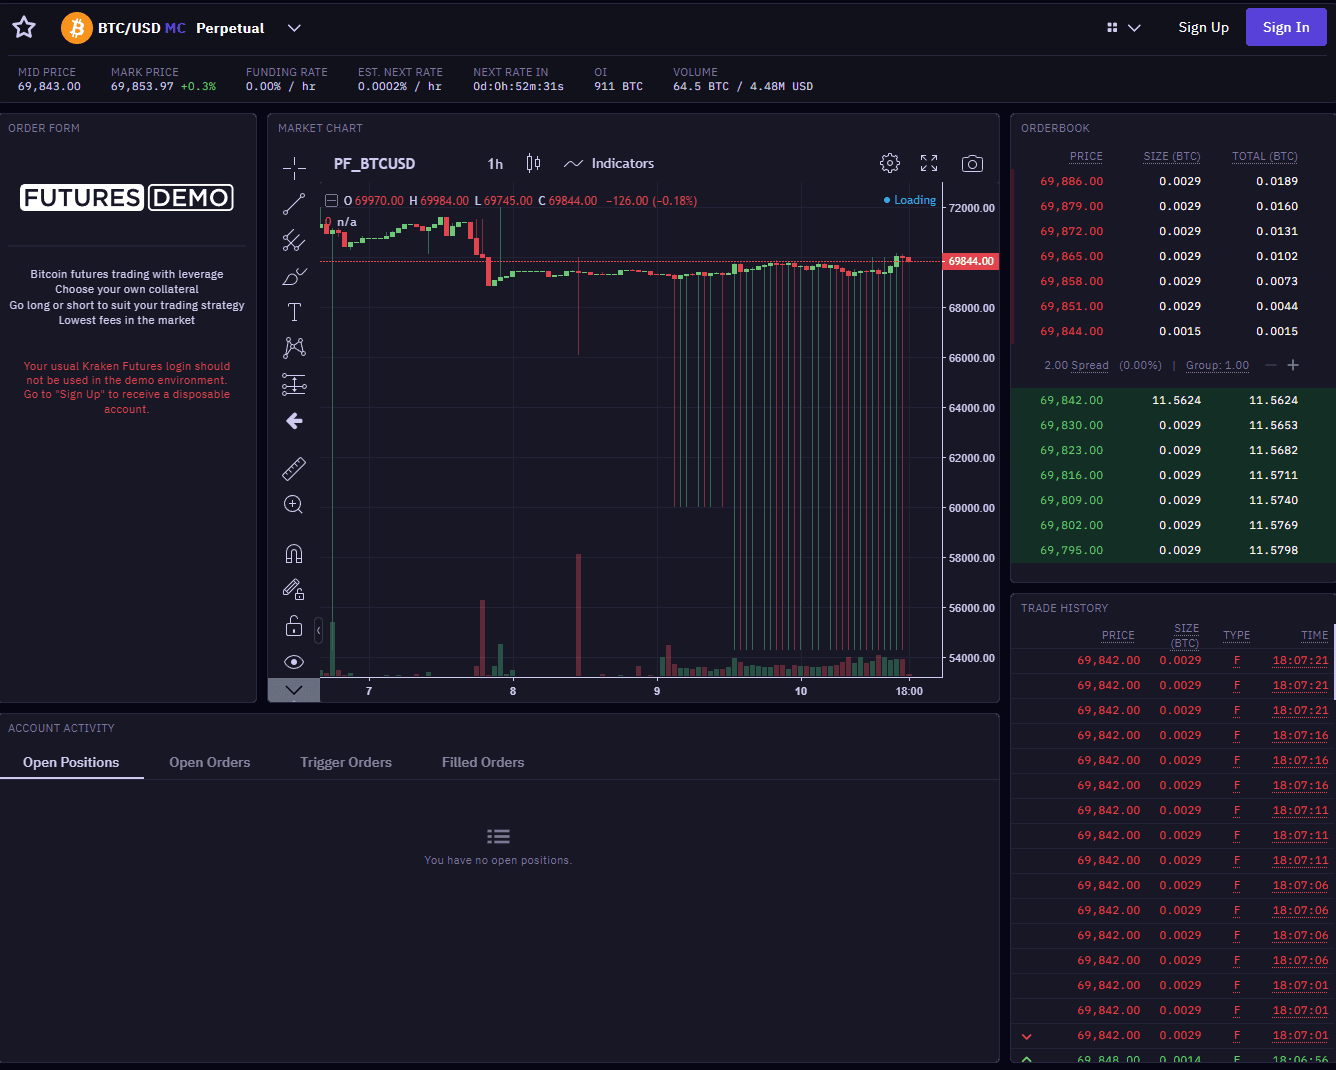Select the zoom in tool
1336x1070 pixels.
tap(294, 505)
